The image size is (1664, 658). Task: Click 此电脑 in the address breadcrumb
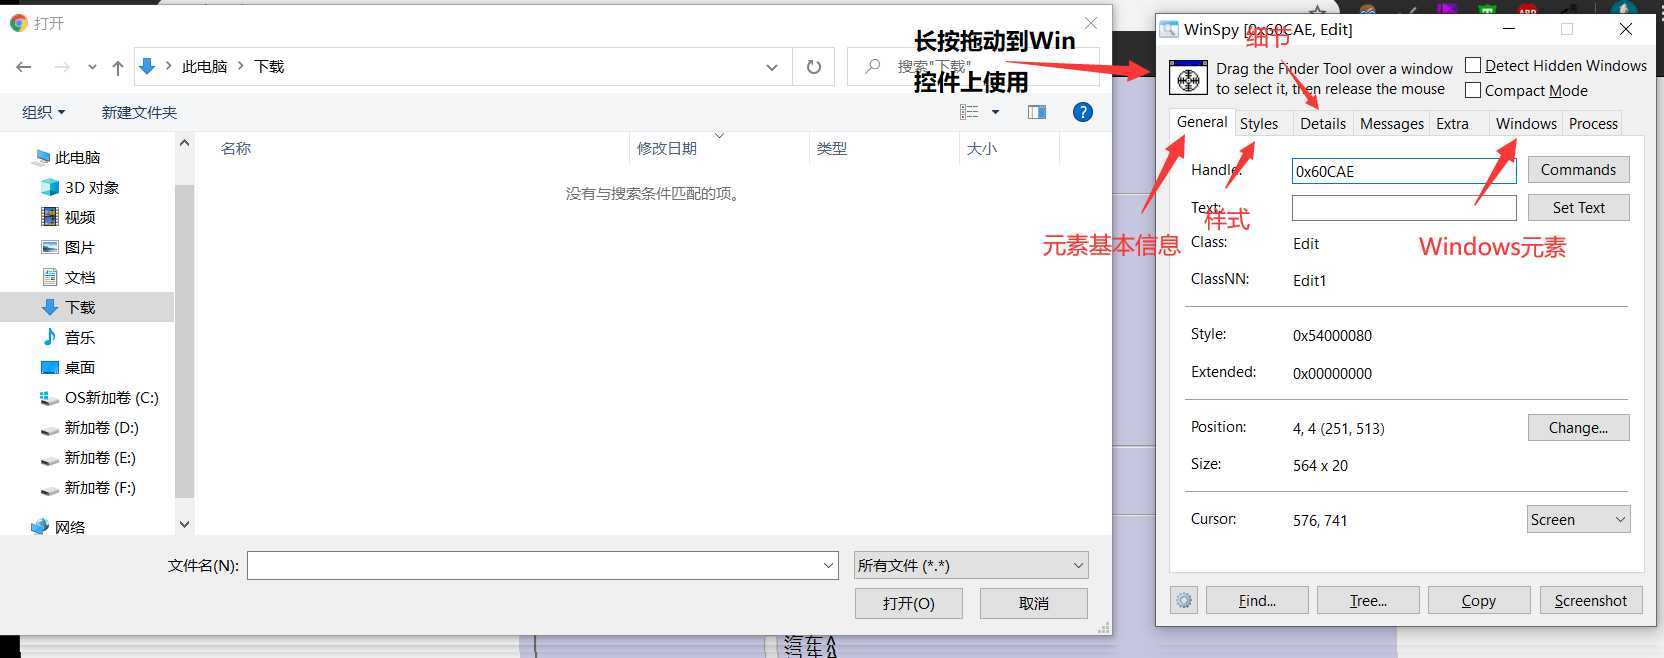(205, 67)
